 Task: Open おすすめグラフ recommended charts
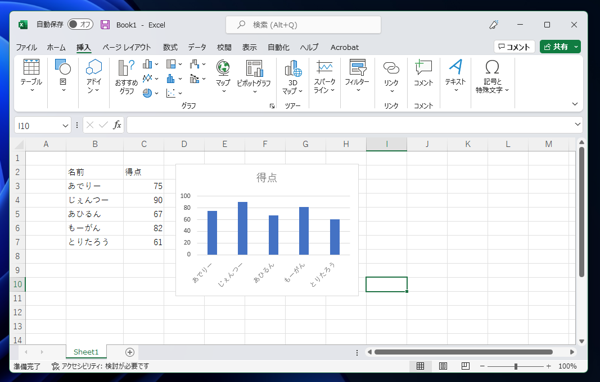pos(126,77)
